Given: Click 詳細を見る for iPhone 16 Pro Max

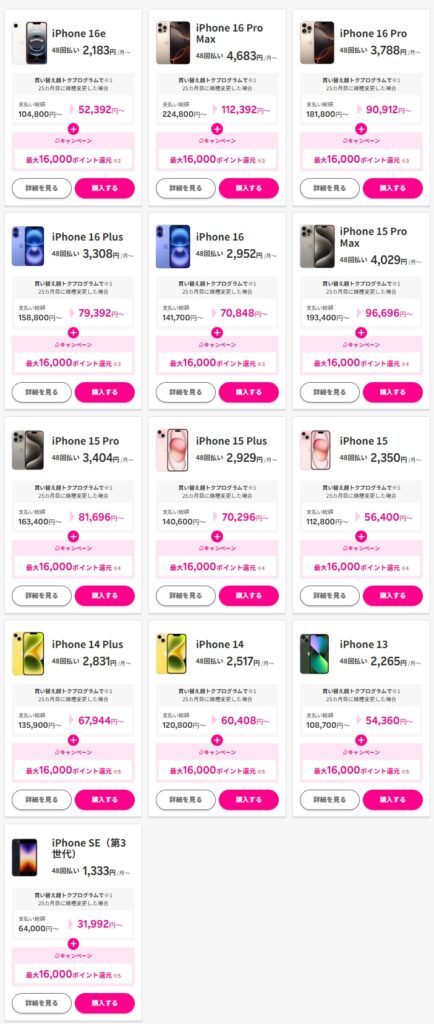Looking at the screenshot, I should [185, 188].
